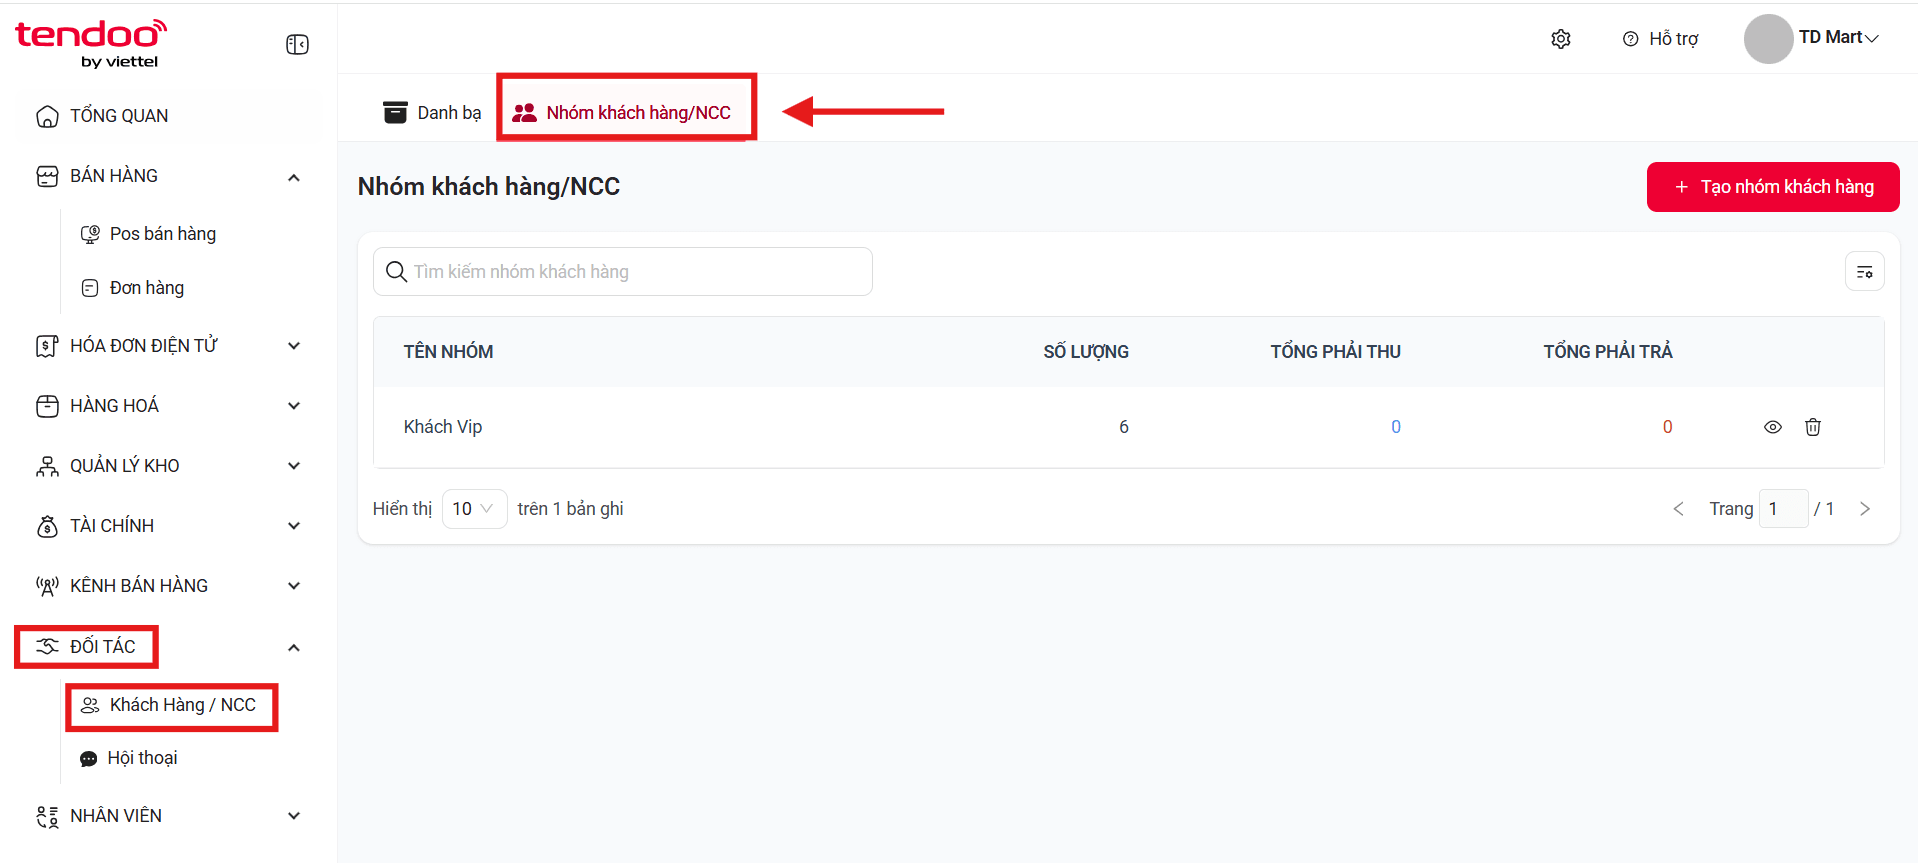Open the rows-per-page dropdown showing 10
Image resolution: width=1918 pixels, height=863 pixels.
tap(474, 509)
